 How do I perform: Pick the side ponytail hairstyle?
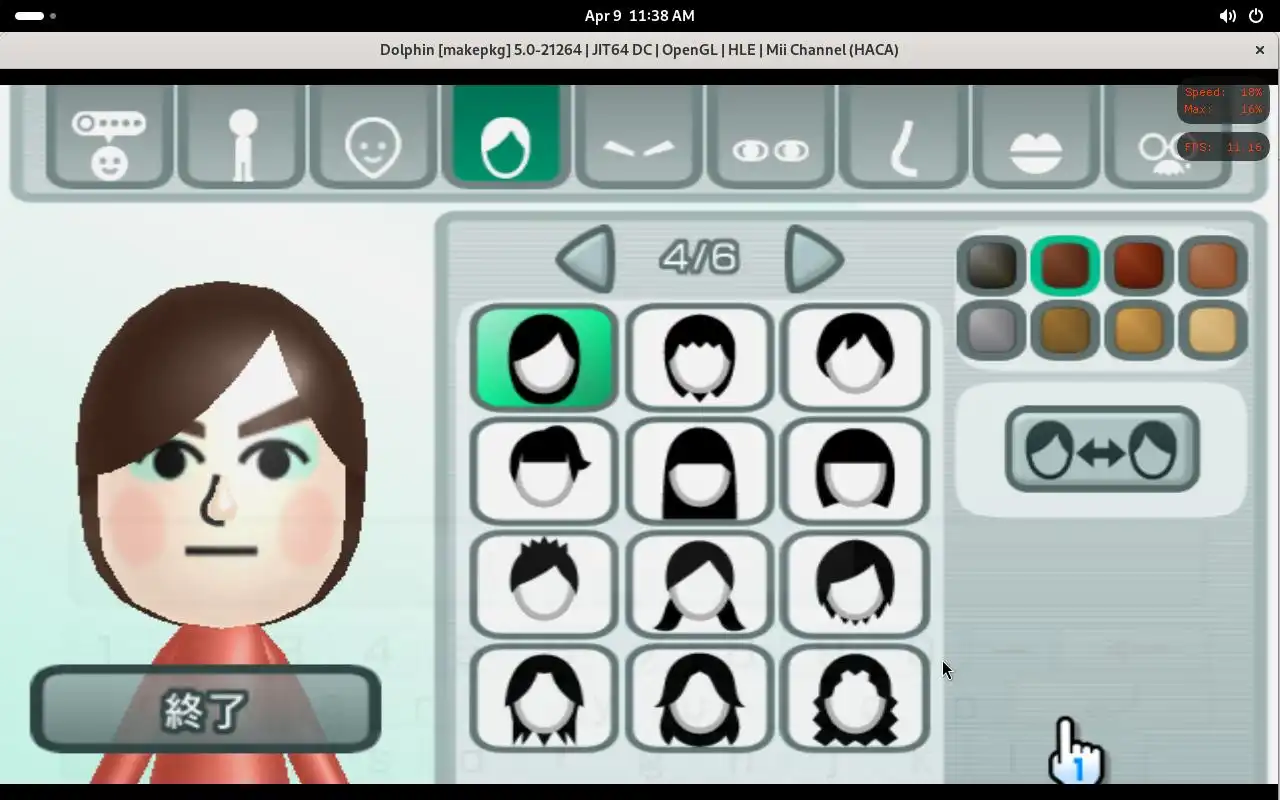544,471
